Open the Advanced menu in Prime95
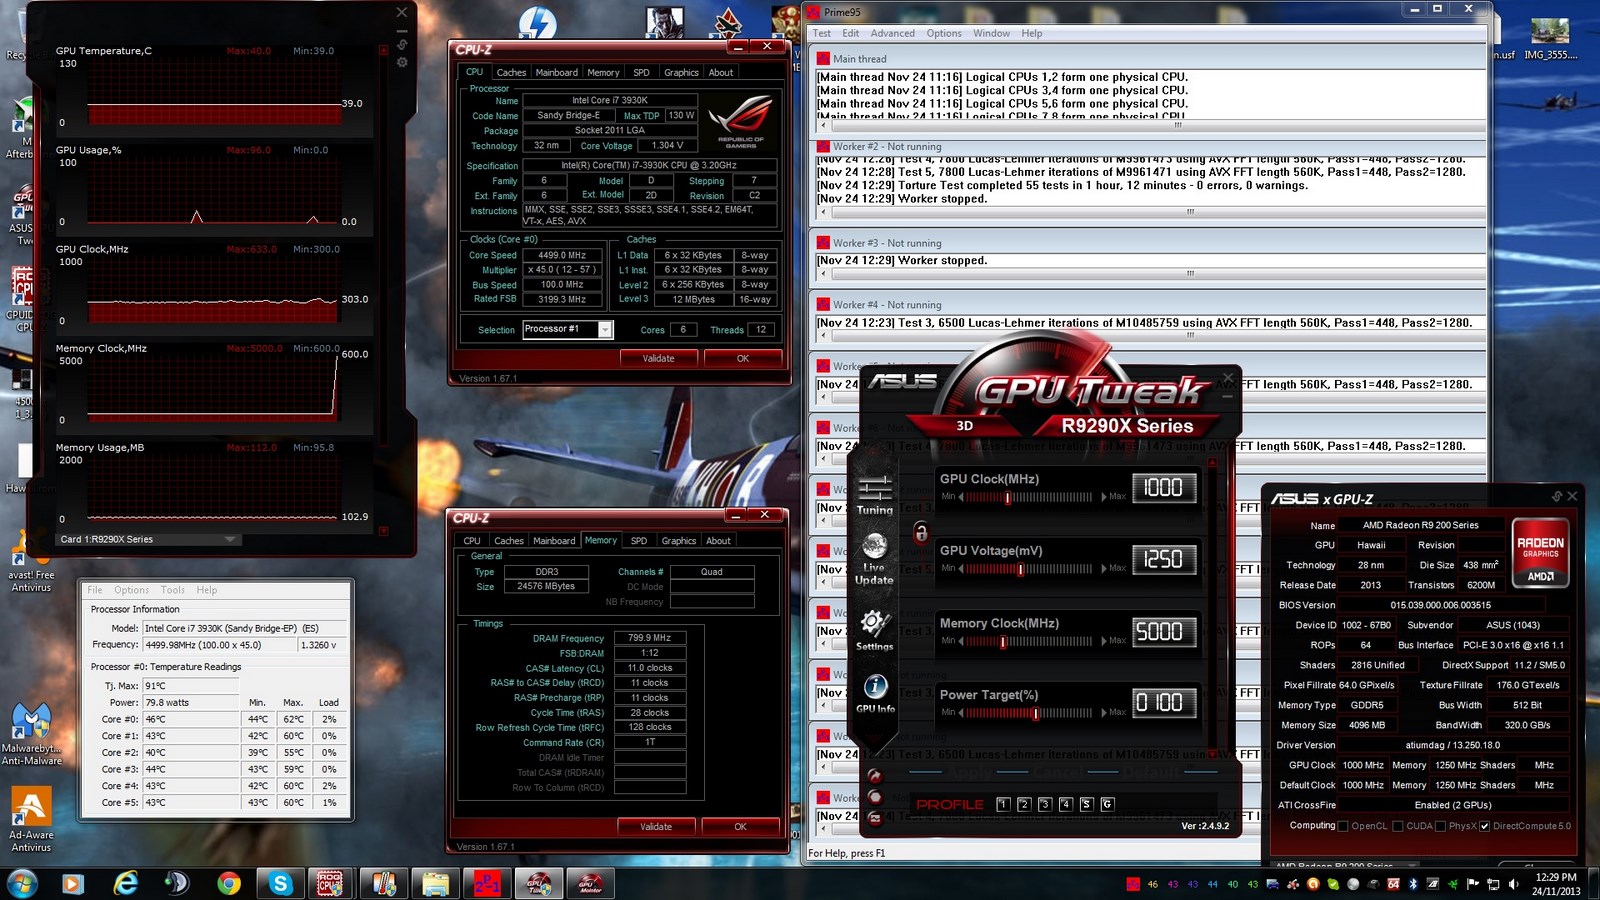 [x=892, y=33]
